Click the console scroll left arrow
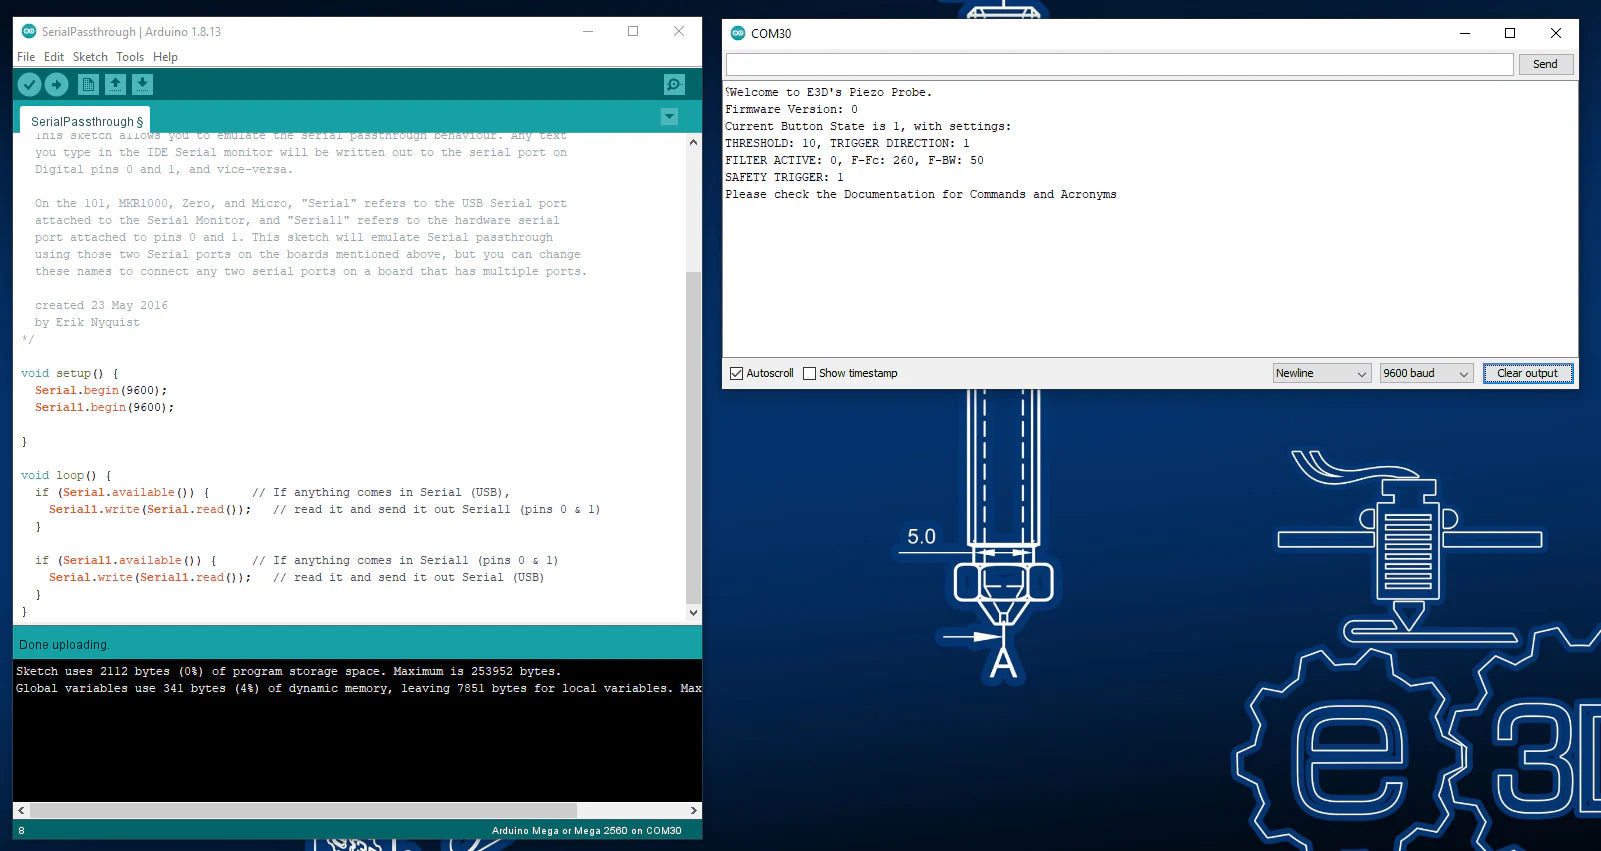The width and height of the screenshot is (1601, 851). tap(21, 810)
